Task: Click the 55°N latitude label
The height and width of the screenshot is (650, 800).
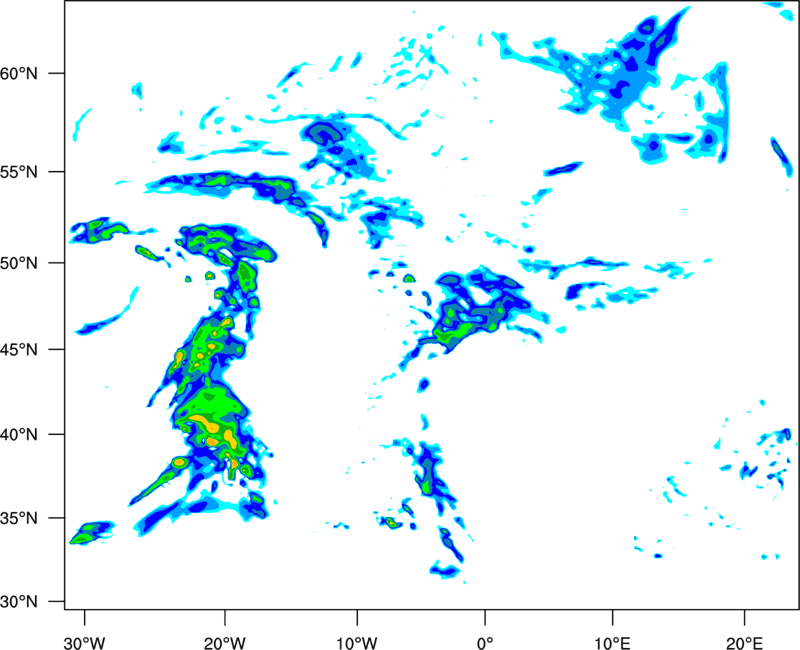Action: point(19,172)
